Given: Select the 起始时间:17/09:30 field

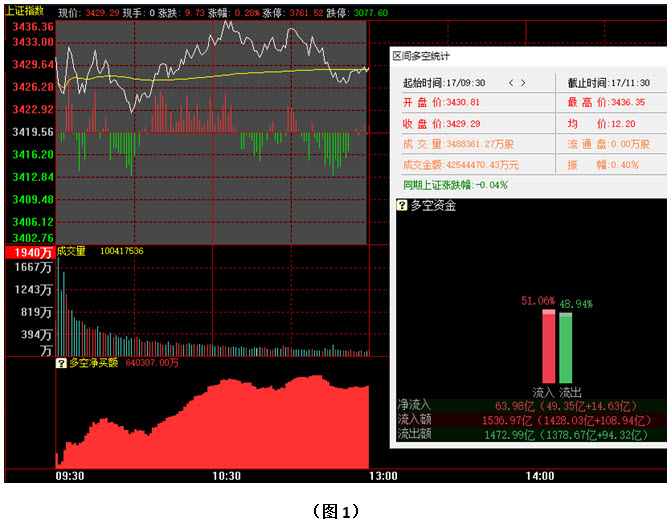Looking at the screenshot, I should (444, 83).
